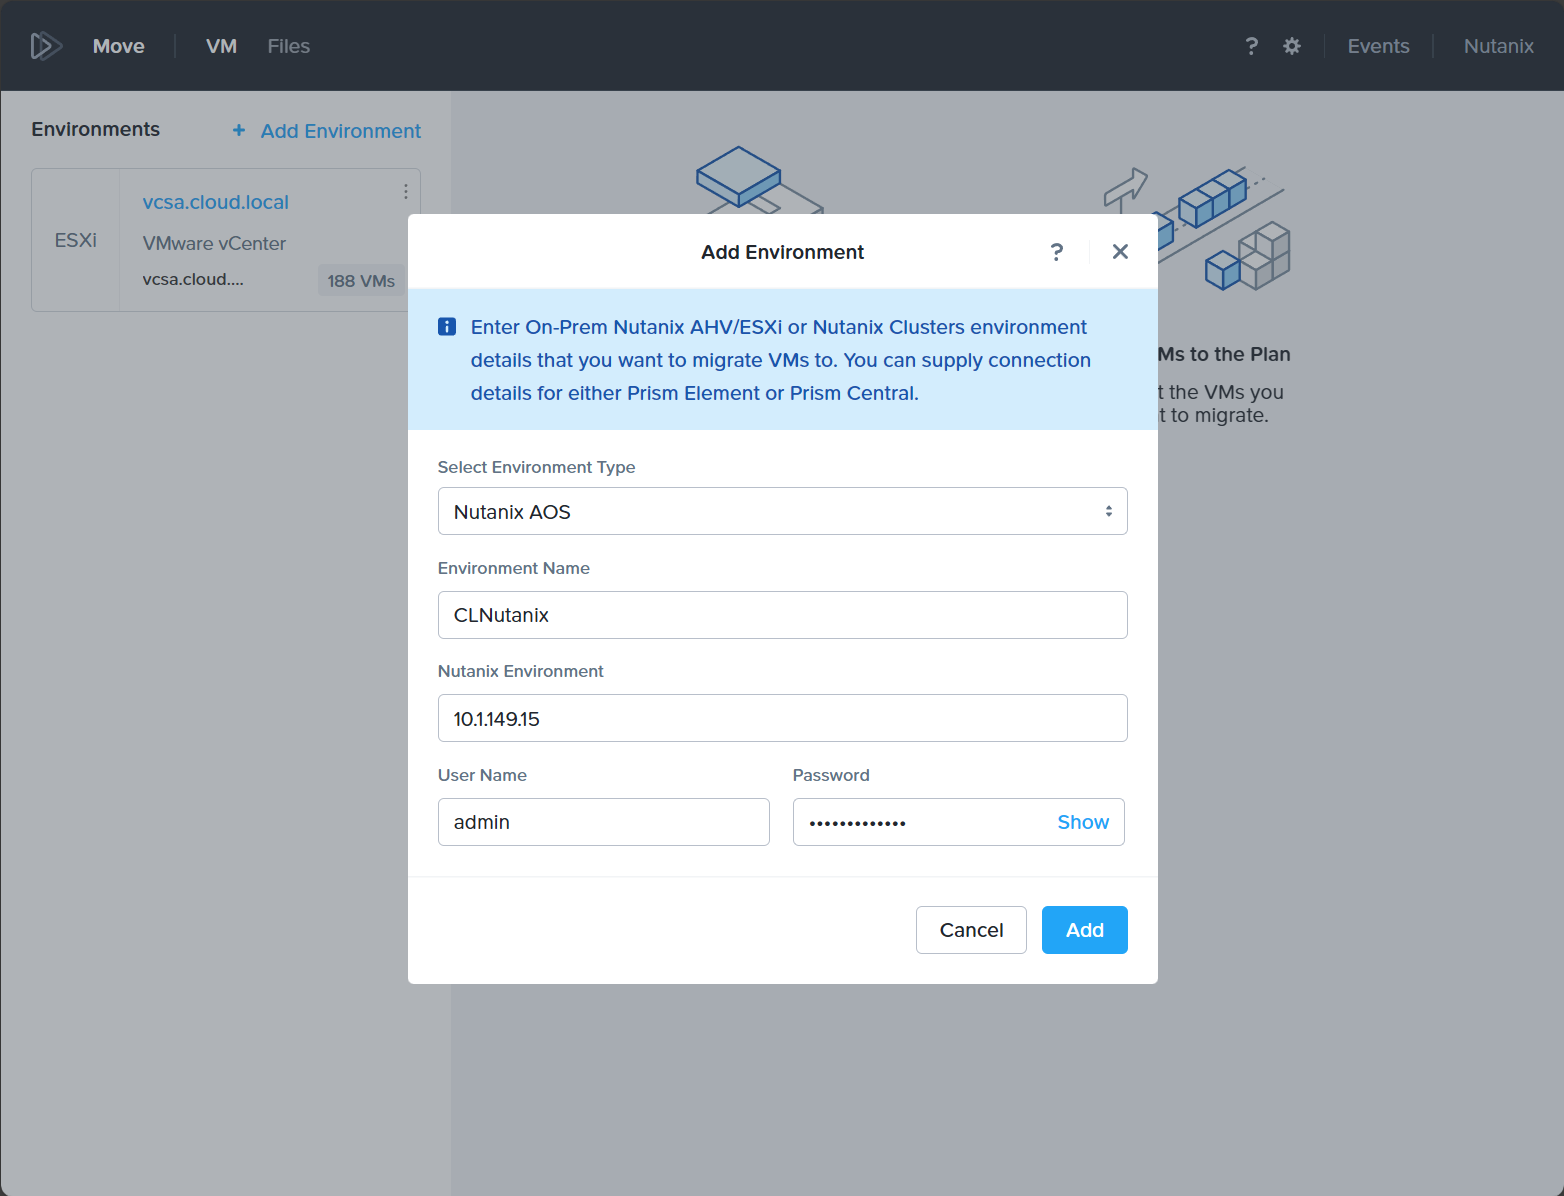
Task: Switch to the Files tab
Action: 289,46
